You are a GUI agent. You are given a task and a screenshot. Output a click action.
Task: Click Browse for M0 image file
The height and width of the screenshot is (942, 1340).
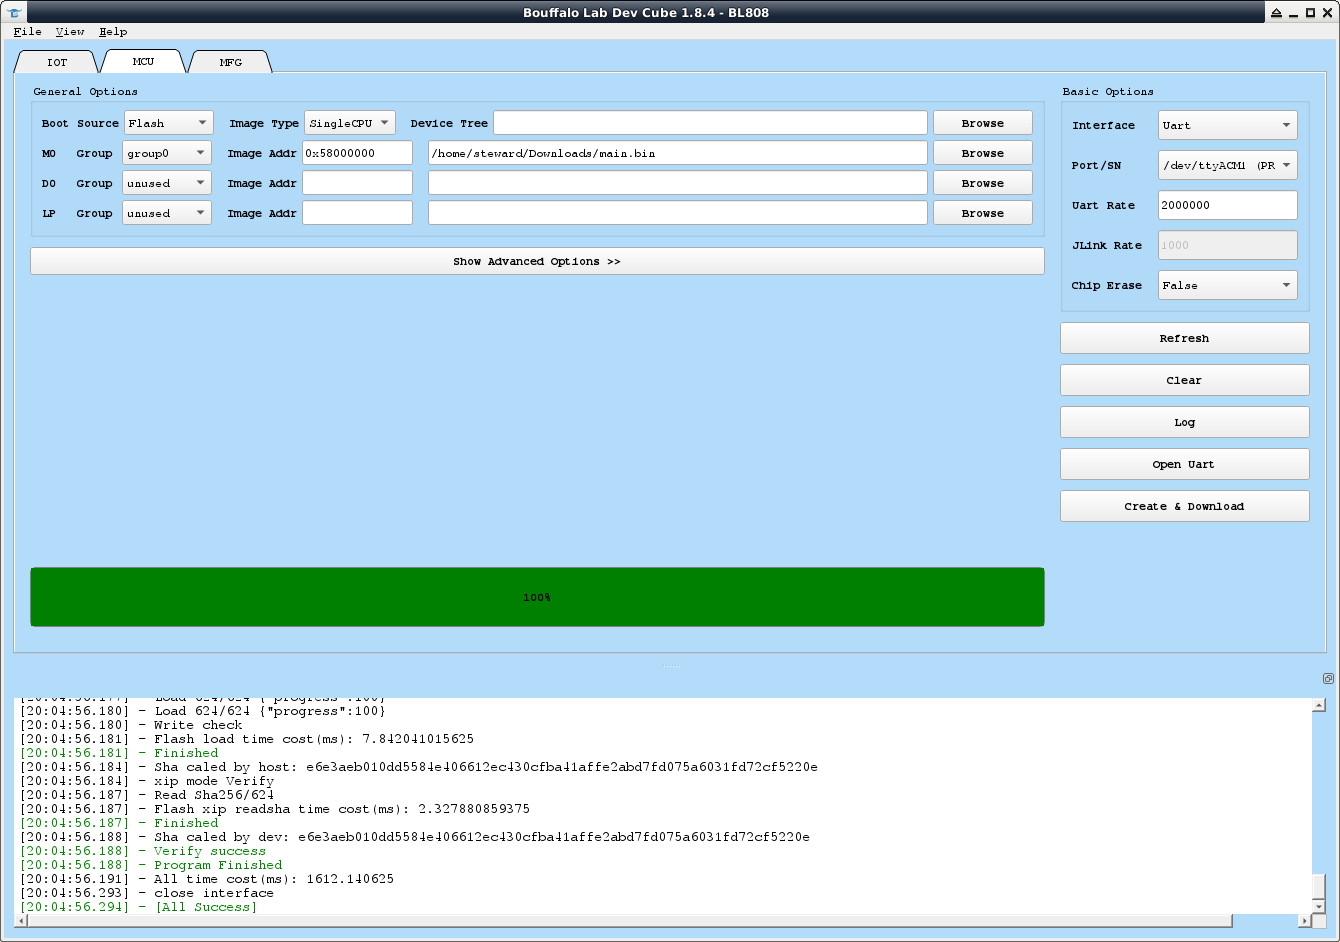tap(983, 153)
